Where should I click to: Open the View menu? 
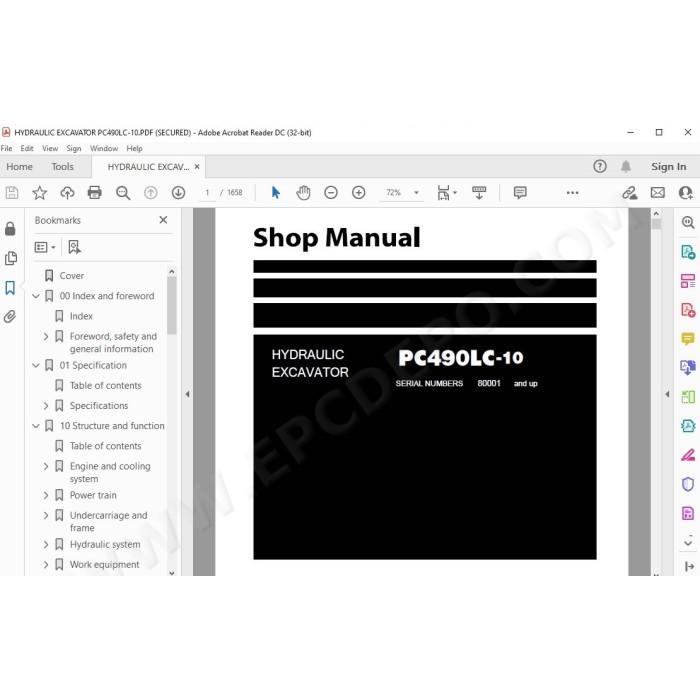(x=50, y=148)
